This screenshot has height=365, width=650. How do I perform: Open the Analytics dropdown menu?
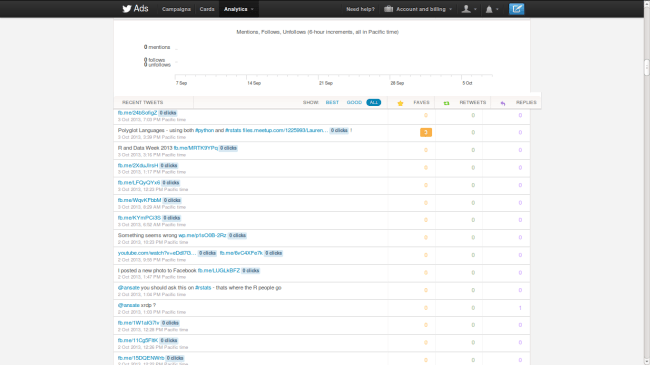(x=239, y=9)
